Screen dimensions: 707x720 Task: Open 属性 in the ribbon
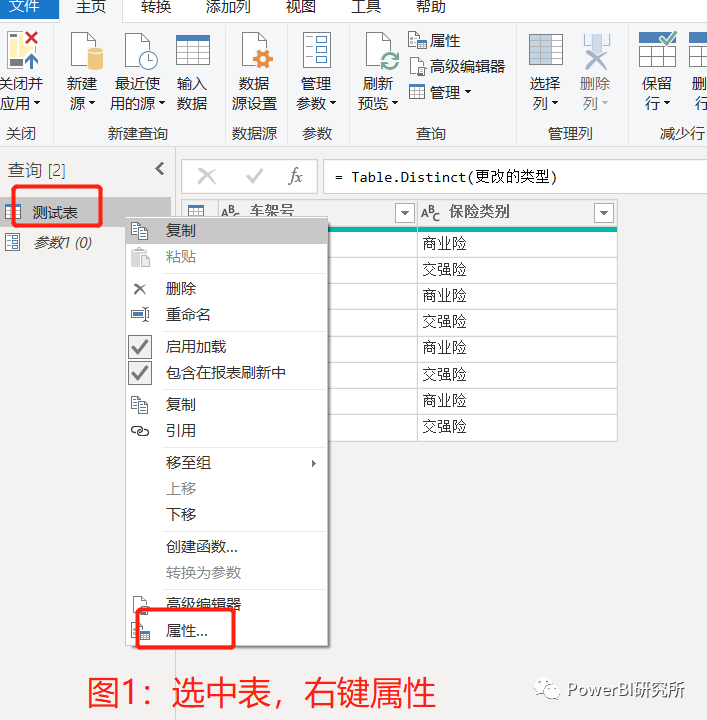click(x=434, y=40)
